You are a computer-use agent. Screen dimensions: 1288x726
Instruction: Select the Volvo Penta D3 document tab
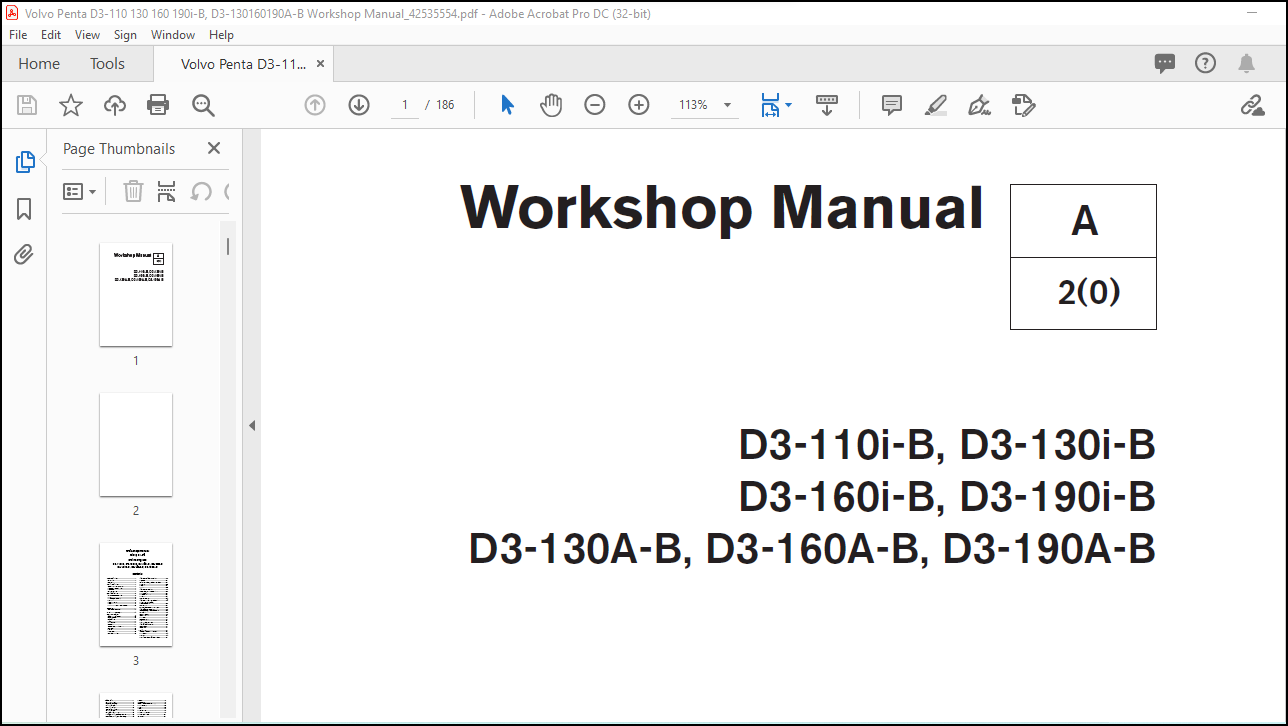pos(243,63)
